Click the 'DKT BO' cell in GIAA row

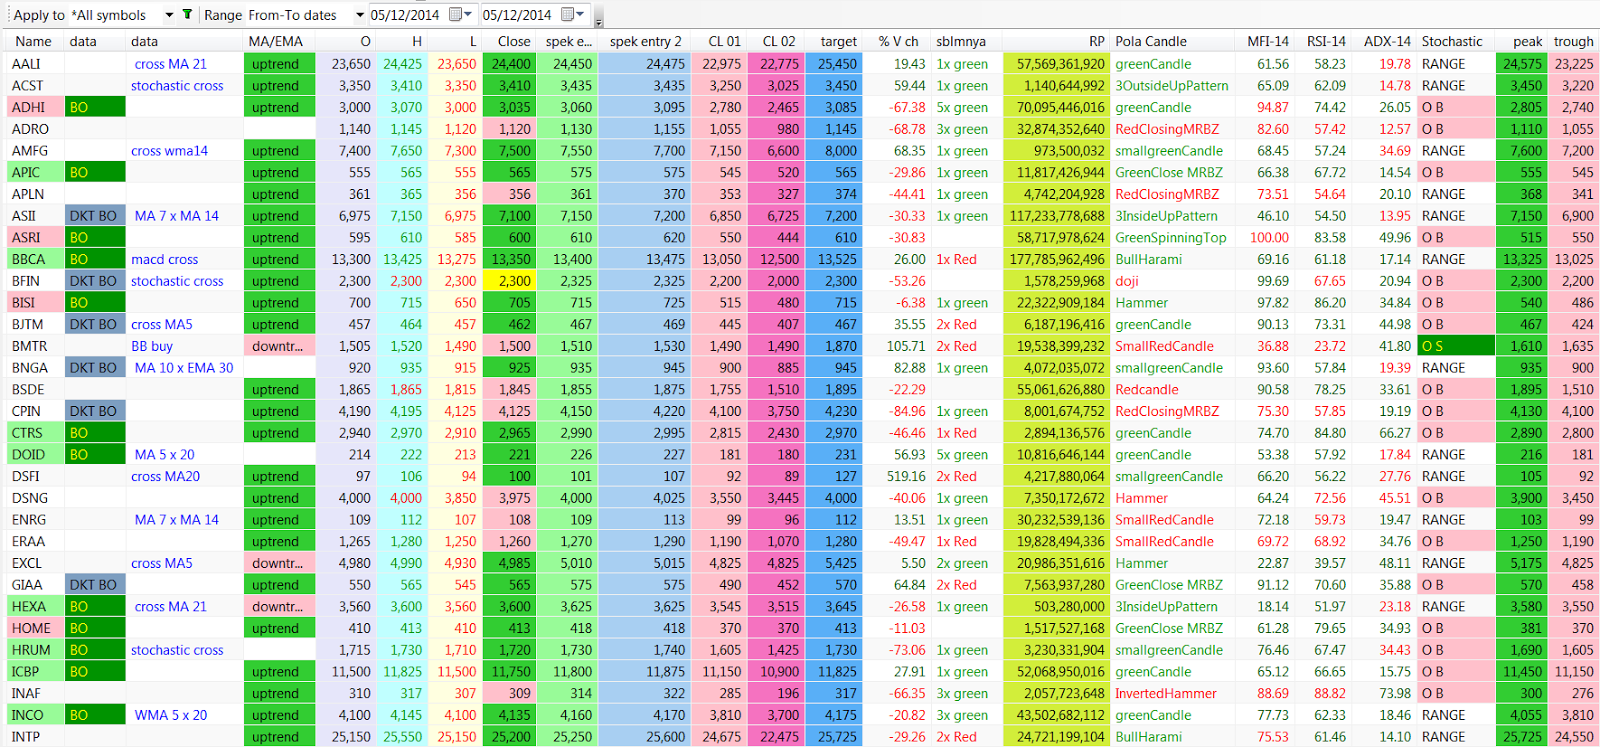tap(94, 584)
